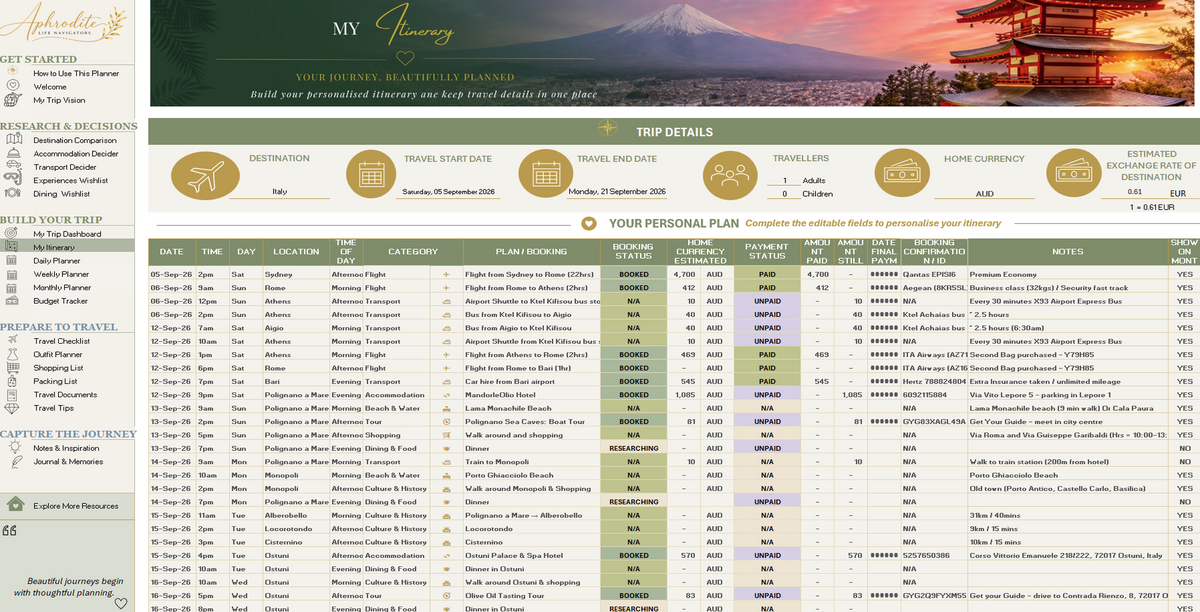Viewport: 1200px width, 612px height.
Task: Click the map icon beside Destination Comparison
Action: (13, 140)
